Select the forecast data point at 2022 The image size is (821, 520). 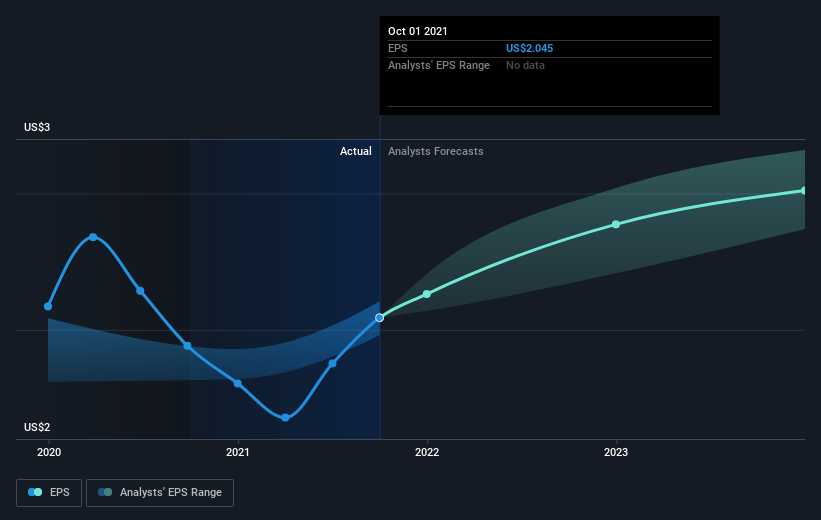click(427, 294)
